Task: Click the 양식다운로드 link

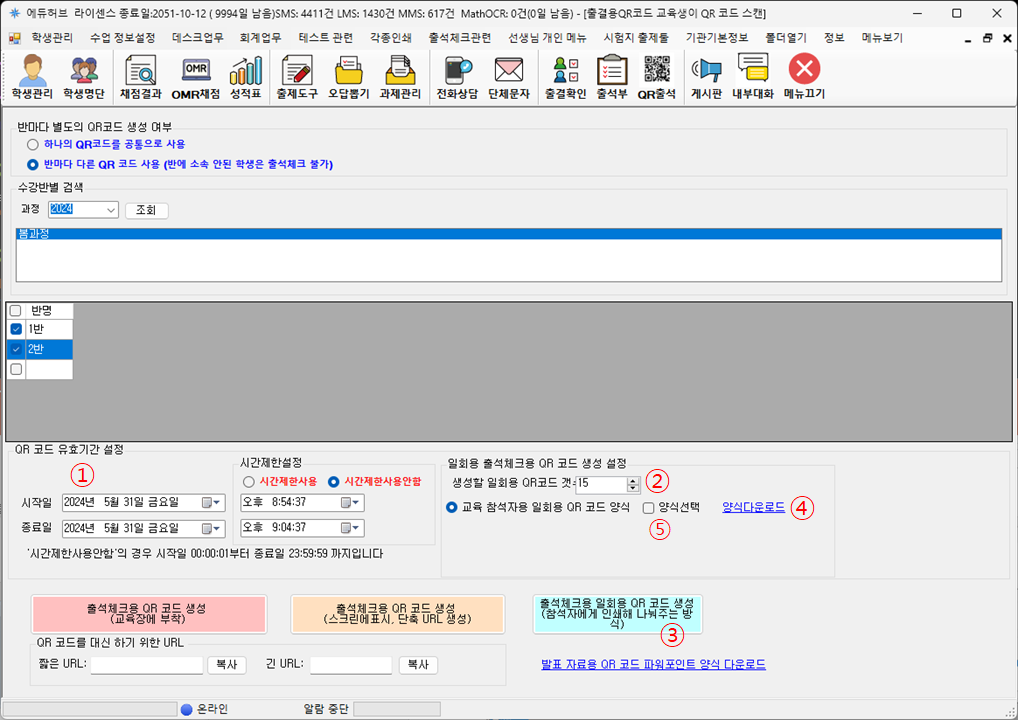Action: 753,508
